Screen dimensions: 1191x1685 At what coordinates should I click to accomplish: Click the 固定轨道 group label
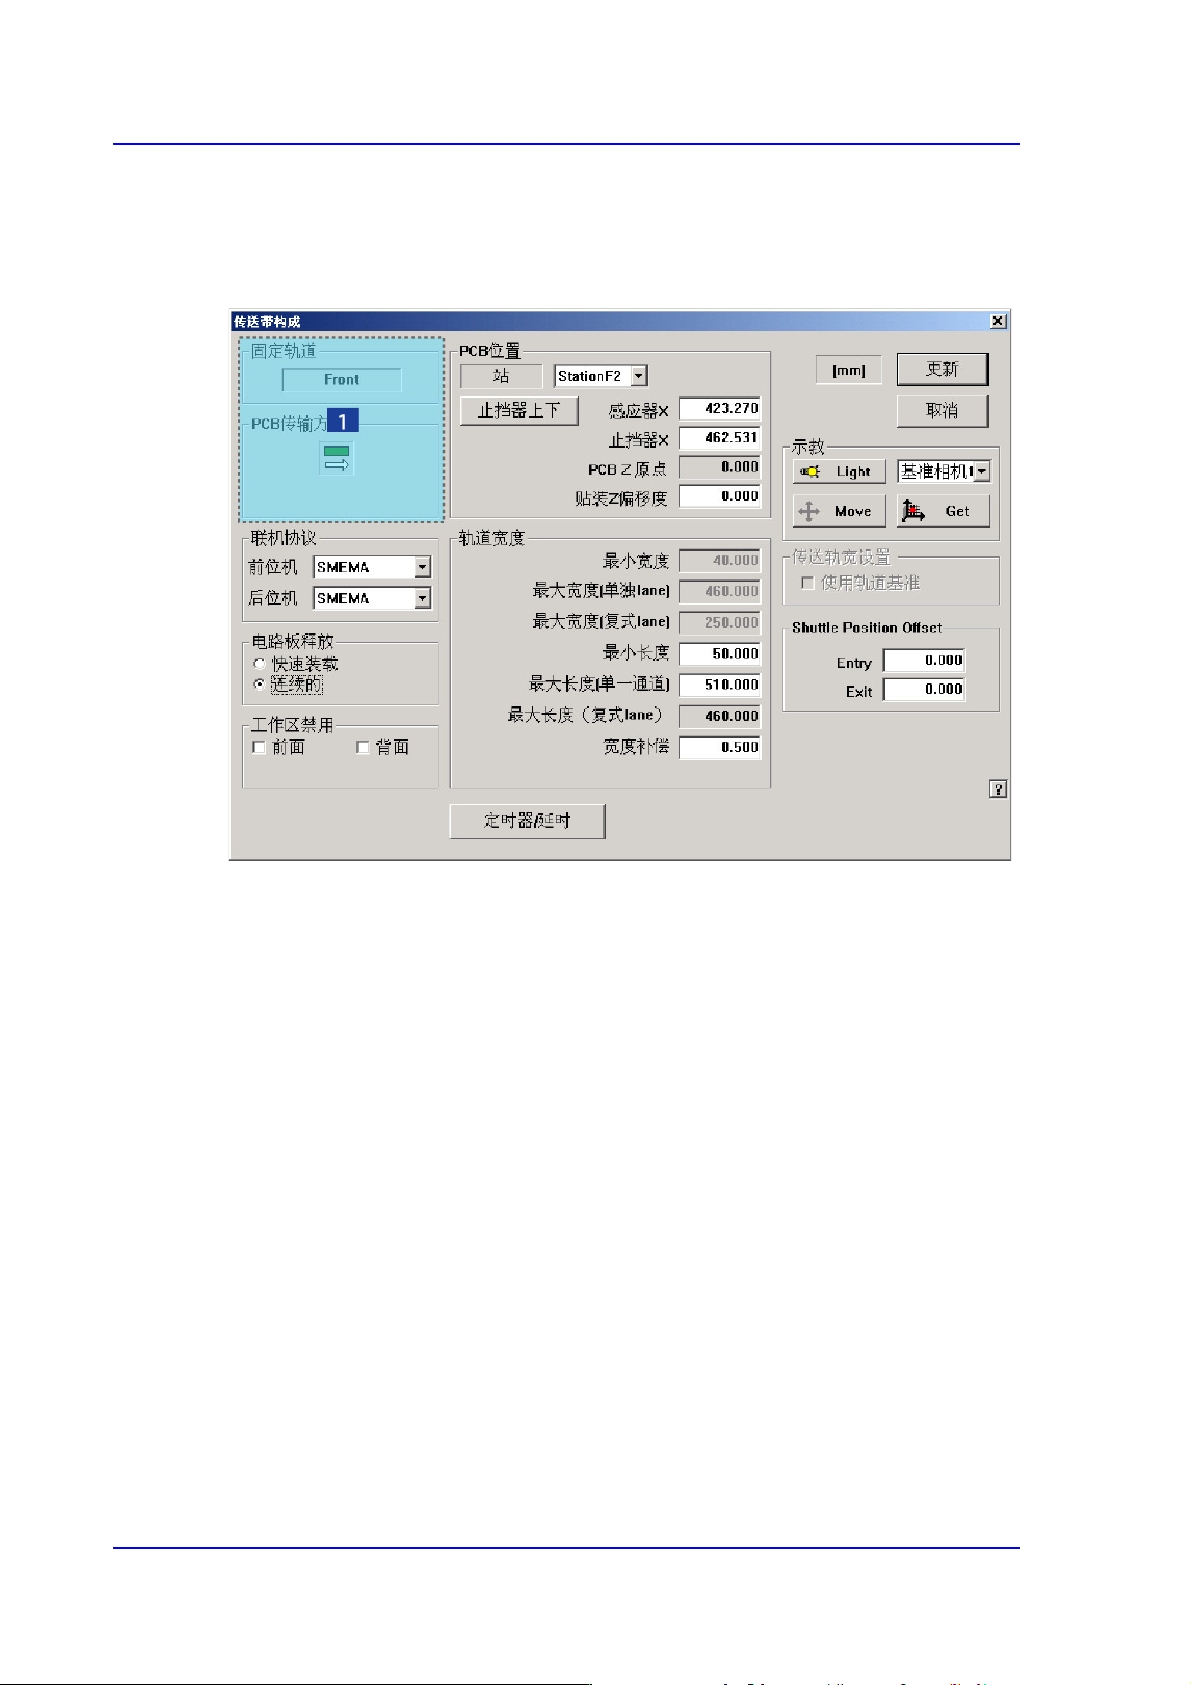point(283,351)
